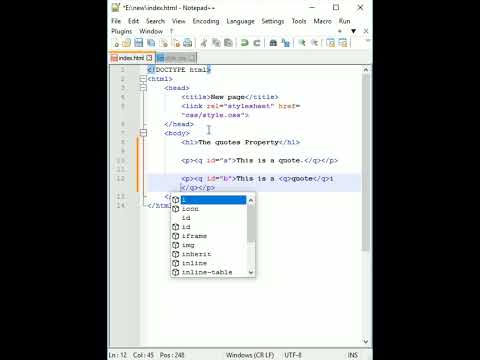Click the Zoom Out toolbar icon
The height and width of the screenshot is (360, 480).
pyautogui.click(x=314, y=43)
